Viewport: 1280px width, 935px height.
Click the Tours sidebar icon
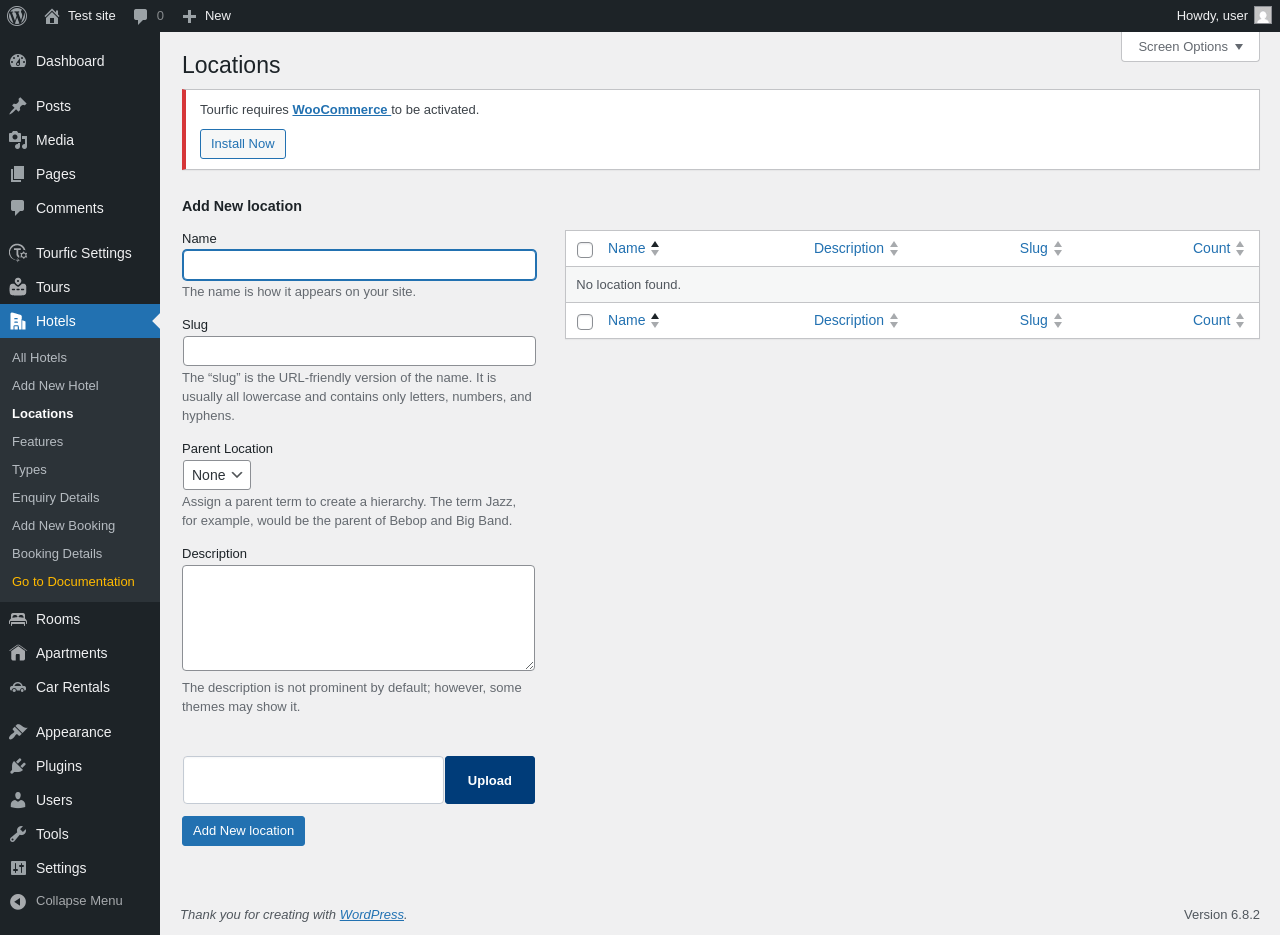18,287
